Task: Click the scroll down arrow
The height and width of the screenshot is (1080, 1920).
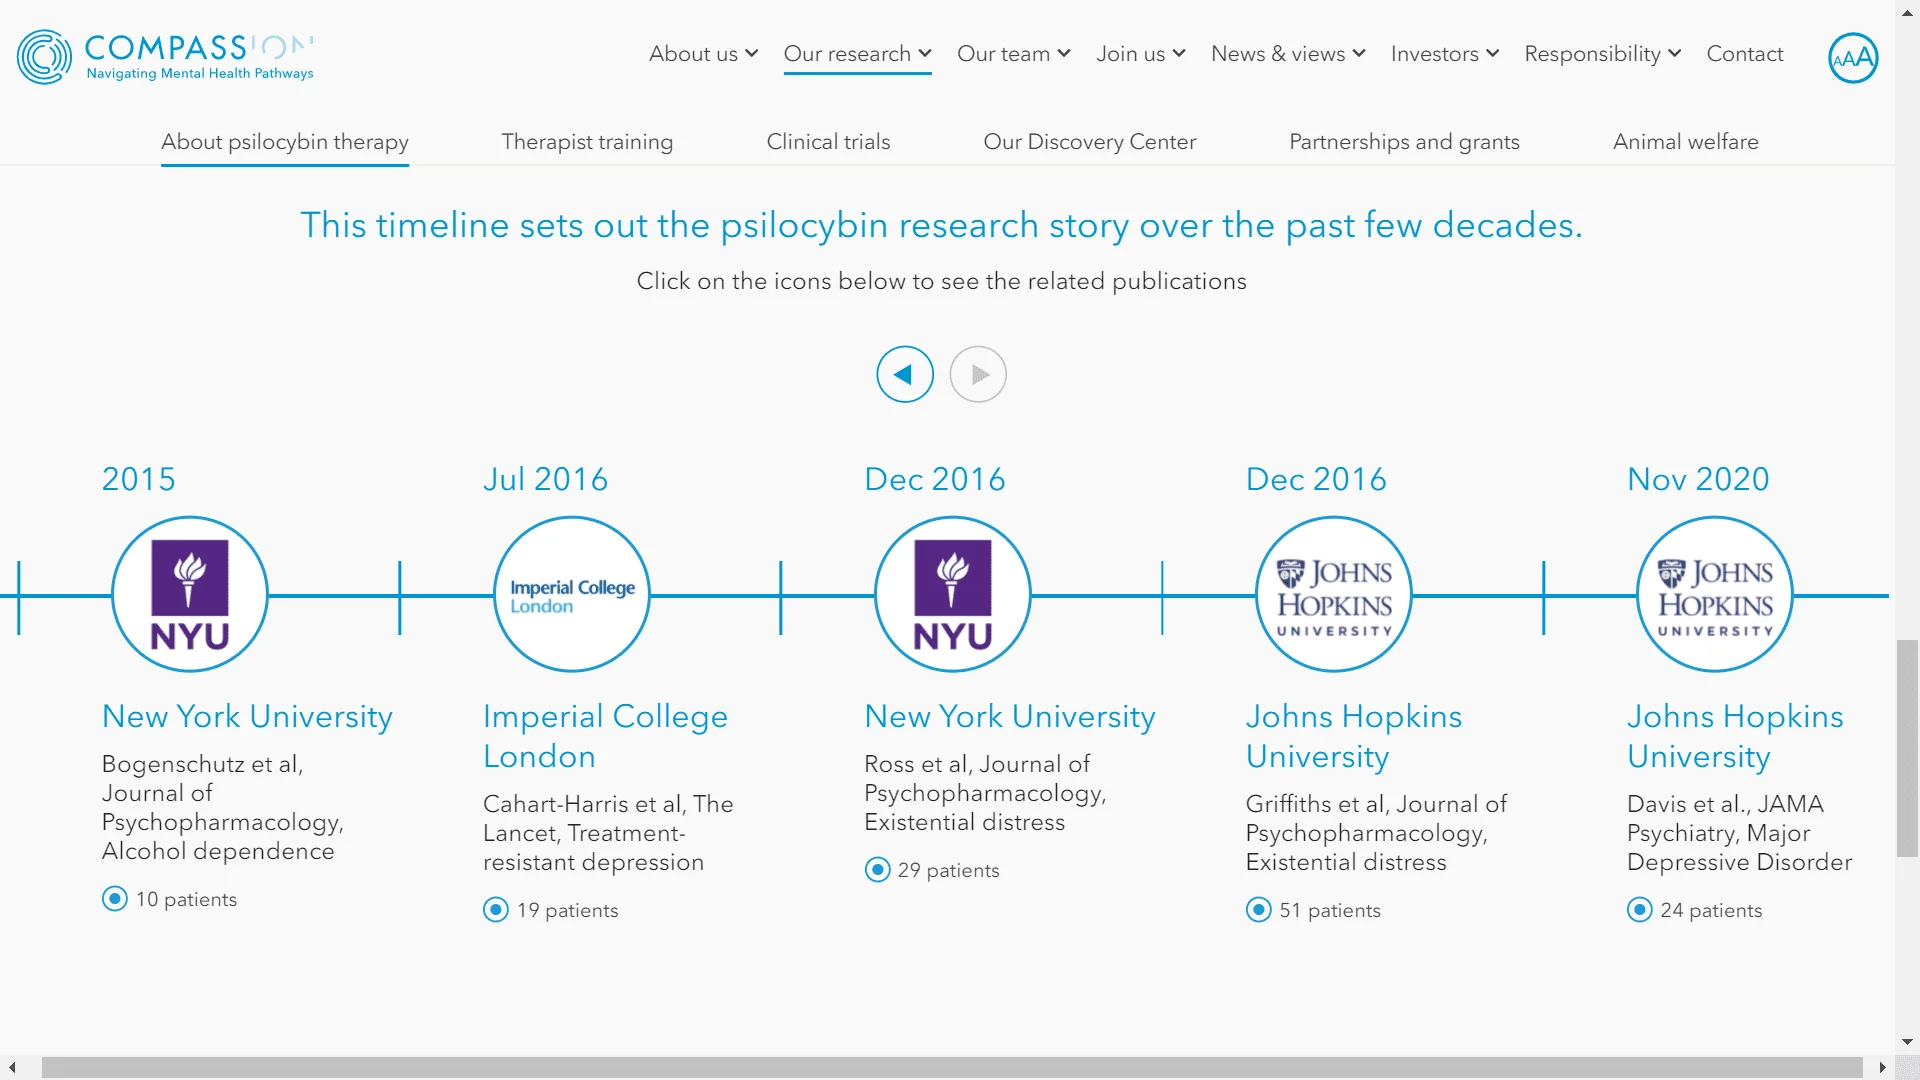Action: [x=1907, y=1042]
